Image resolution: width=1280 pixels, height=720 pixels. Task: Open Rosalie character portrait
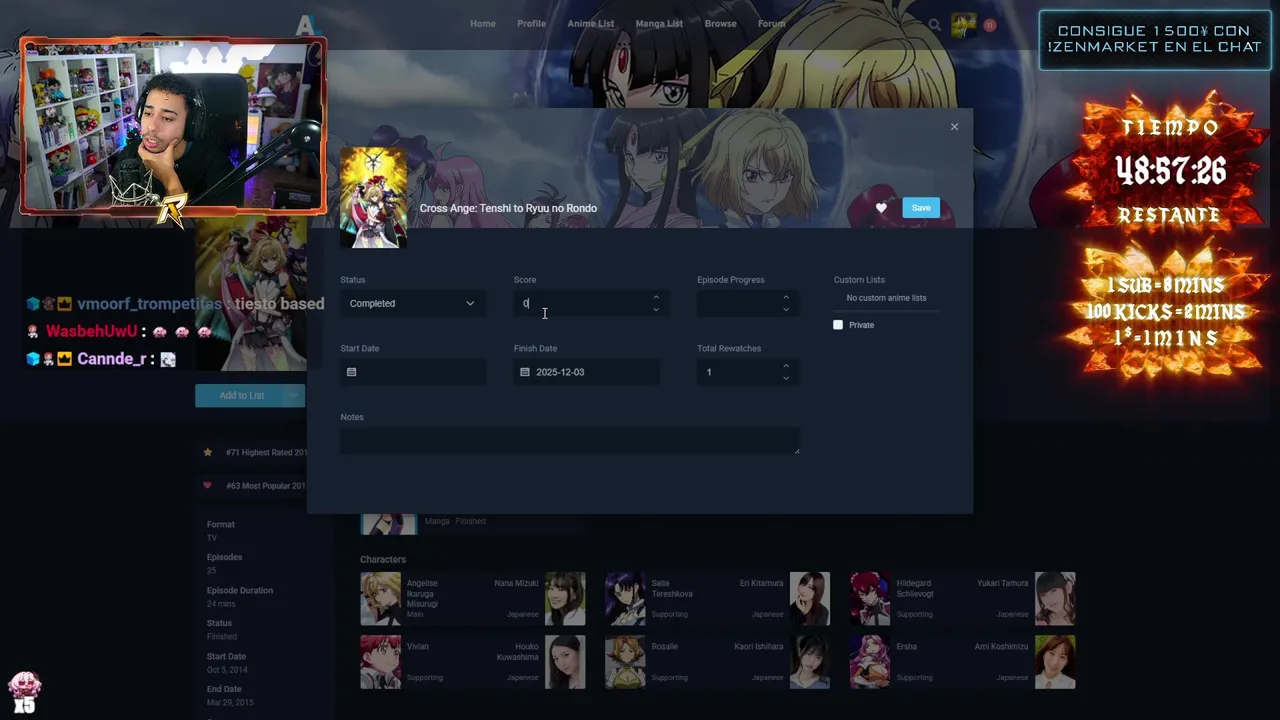[625, 662]
